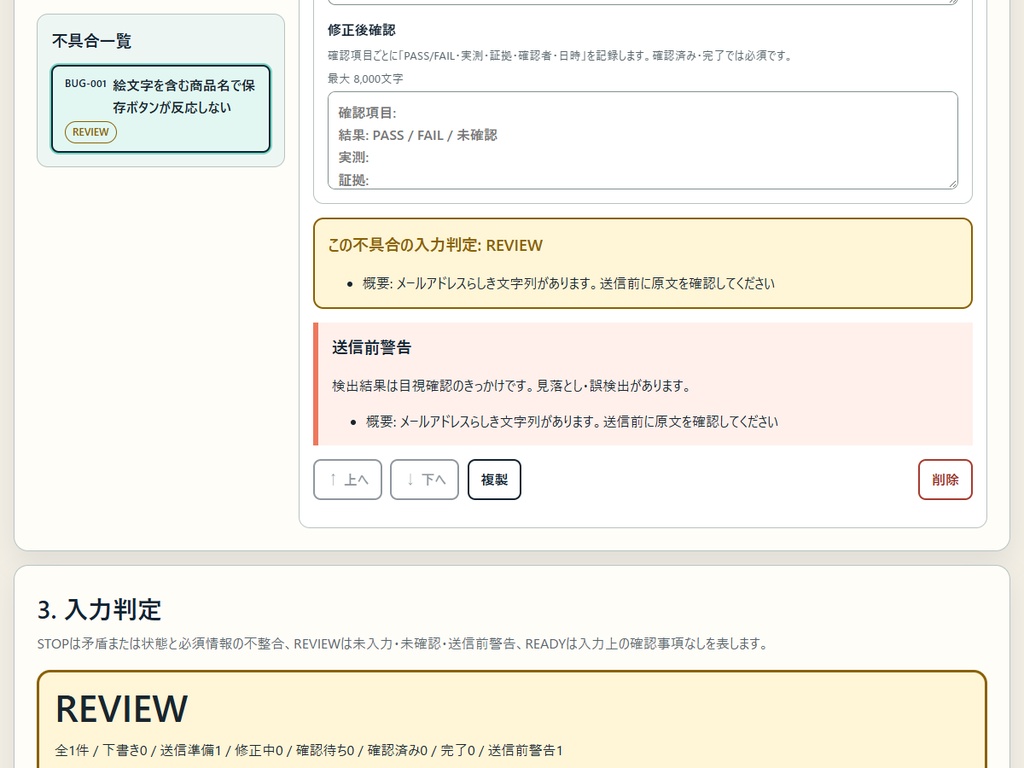
Task: Click 検出結果は目視確認のきっかけです text
Action: (511, 385)
